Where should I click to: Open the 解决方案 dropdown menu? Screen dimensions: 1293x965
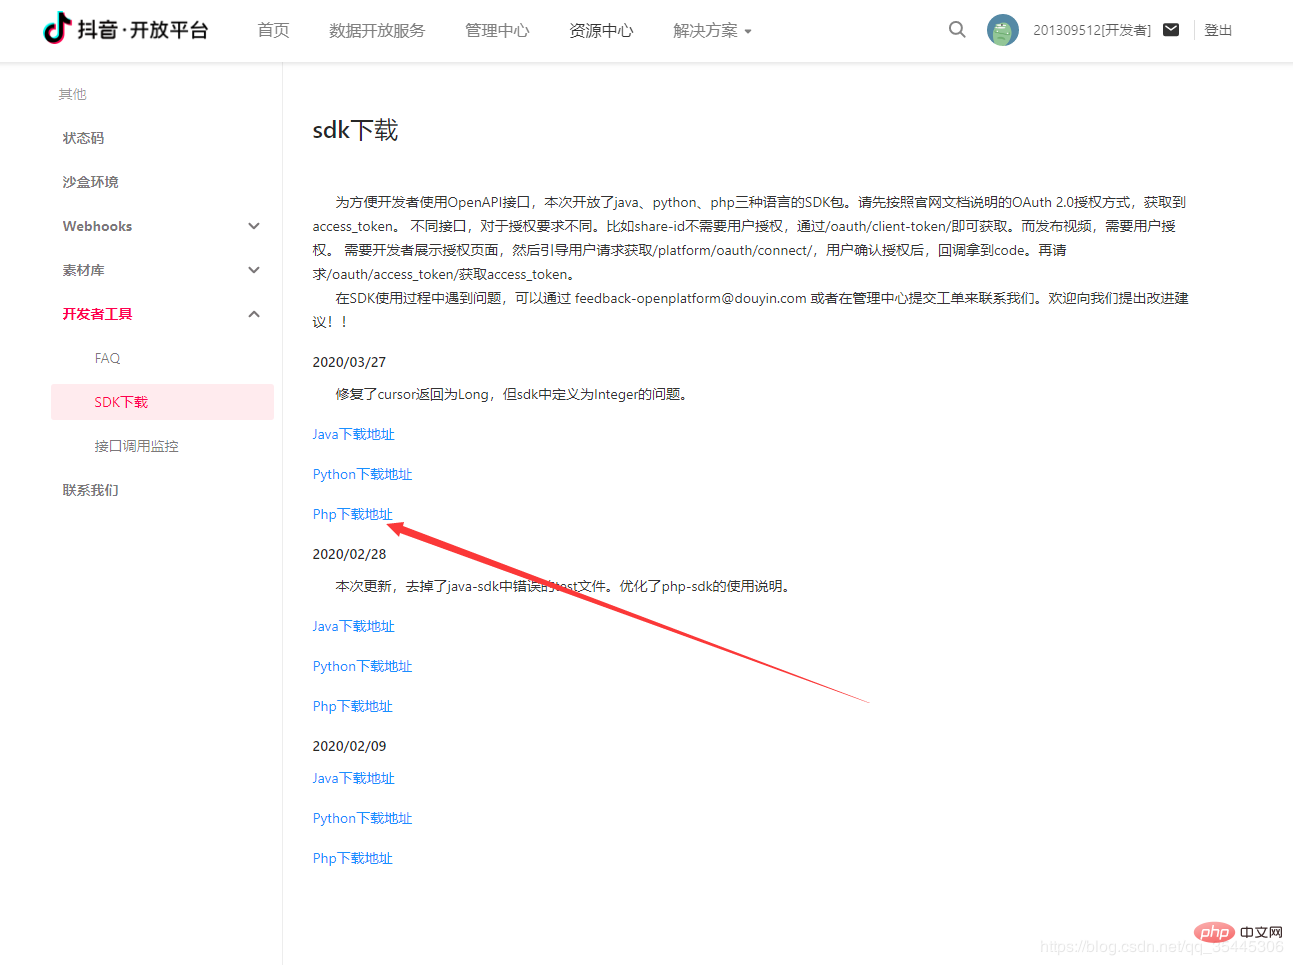(712, 30)
